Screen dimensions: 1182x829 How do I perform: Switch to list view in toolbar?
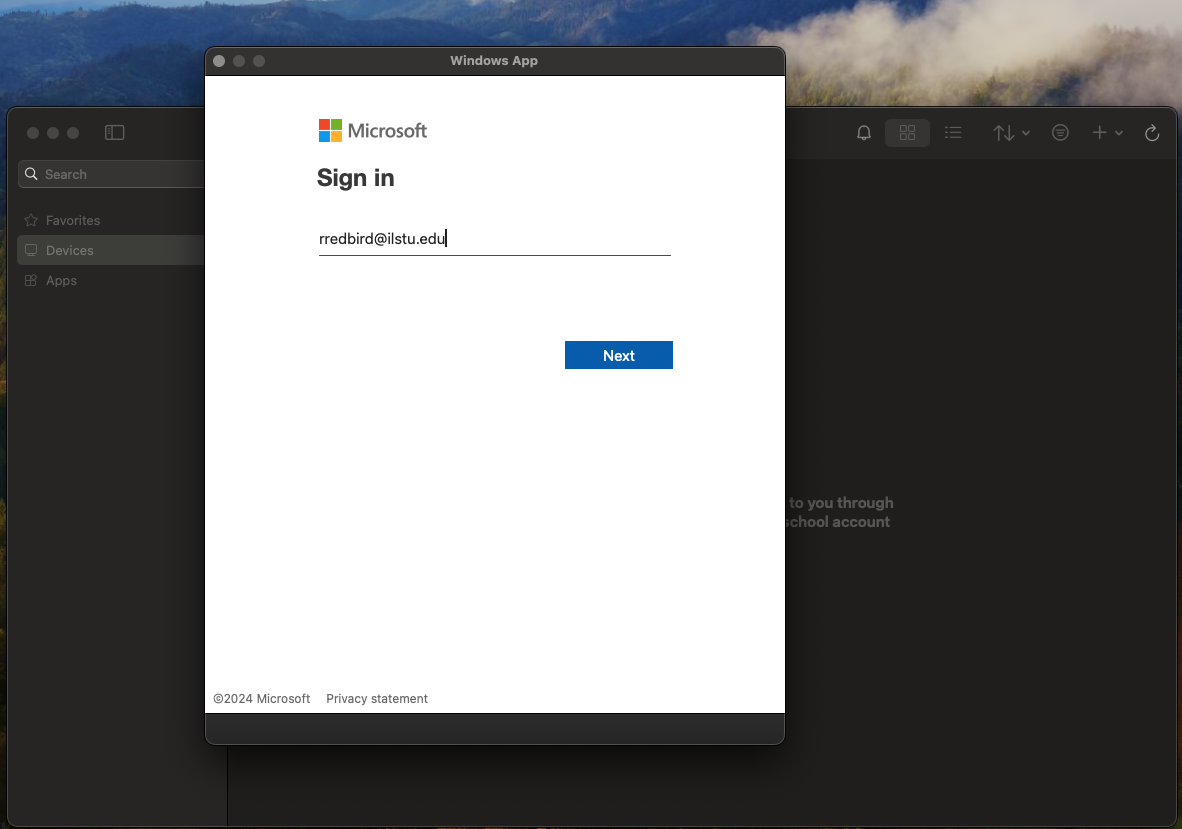point(953,133)
